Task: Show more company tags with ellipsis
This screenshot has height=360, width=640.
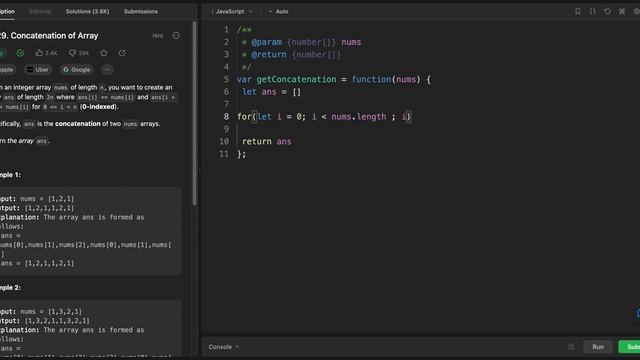Action: (107, 69)
